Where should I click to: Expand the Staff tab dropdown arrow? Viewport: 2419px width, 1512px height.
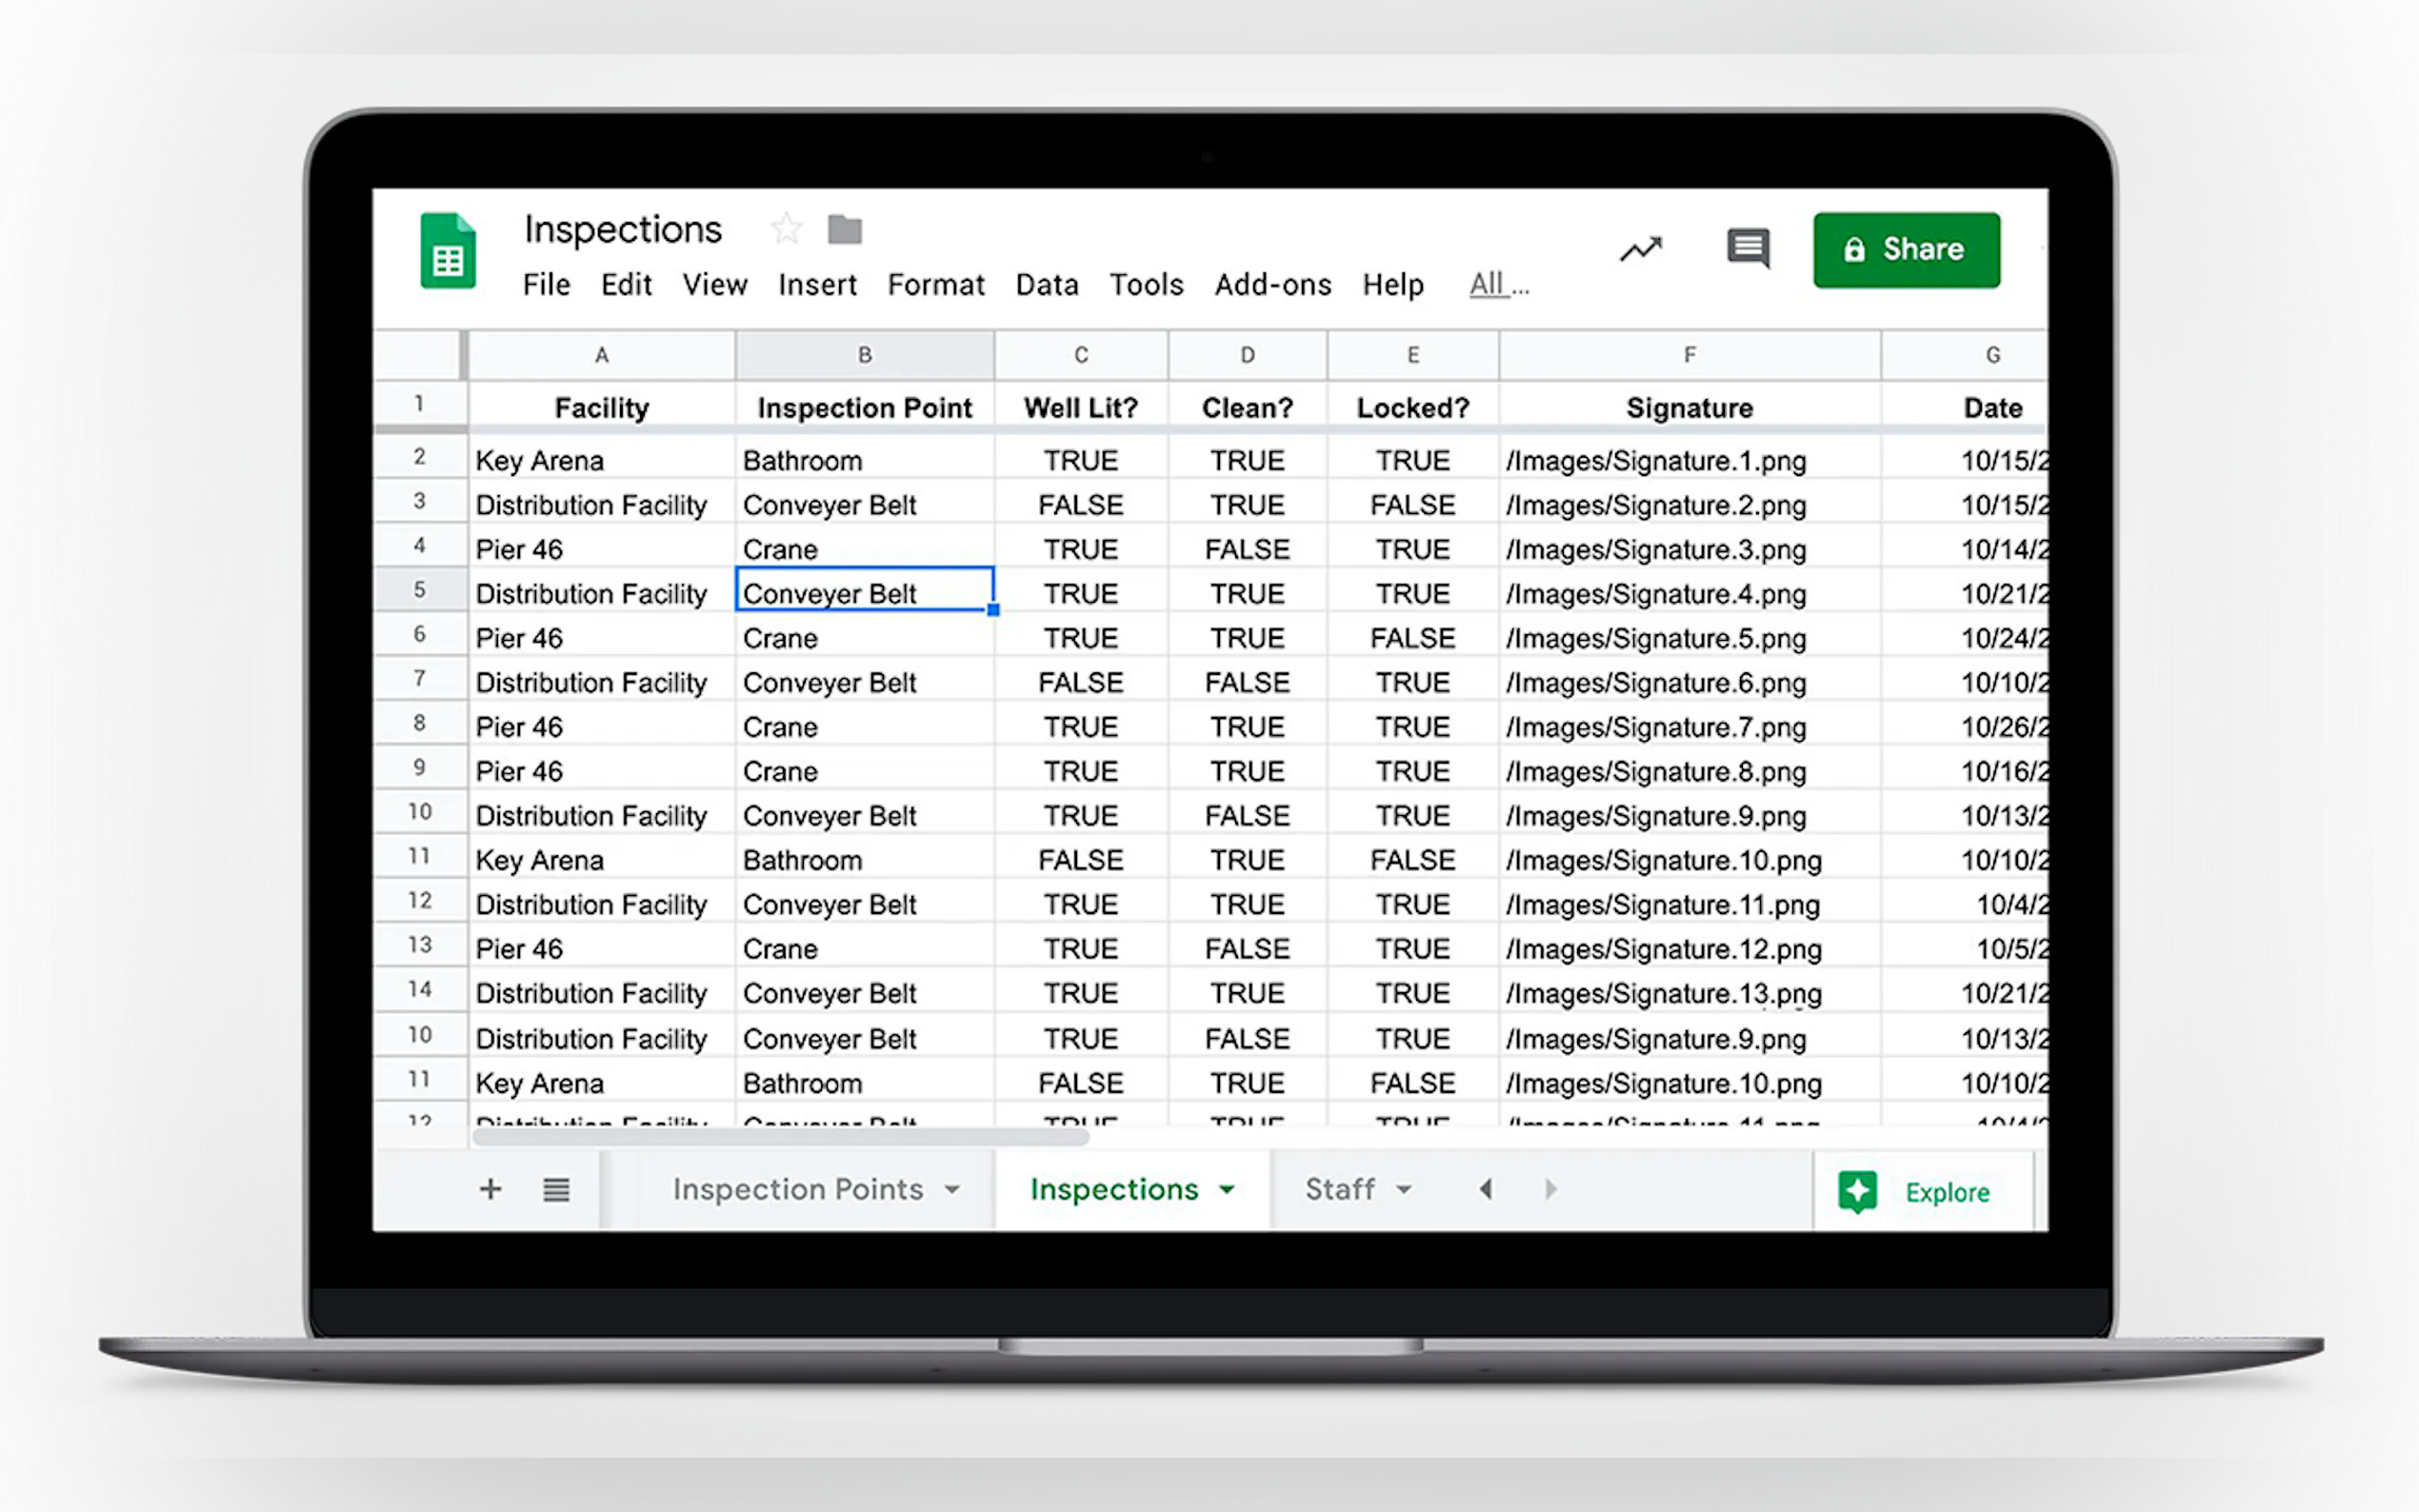[x=1404, y=1190]
